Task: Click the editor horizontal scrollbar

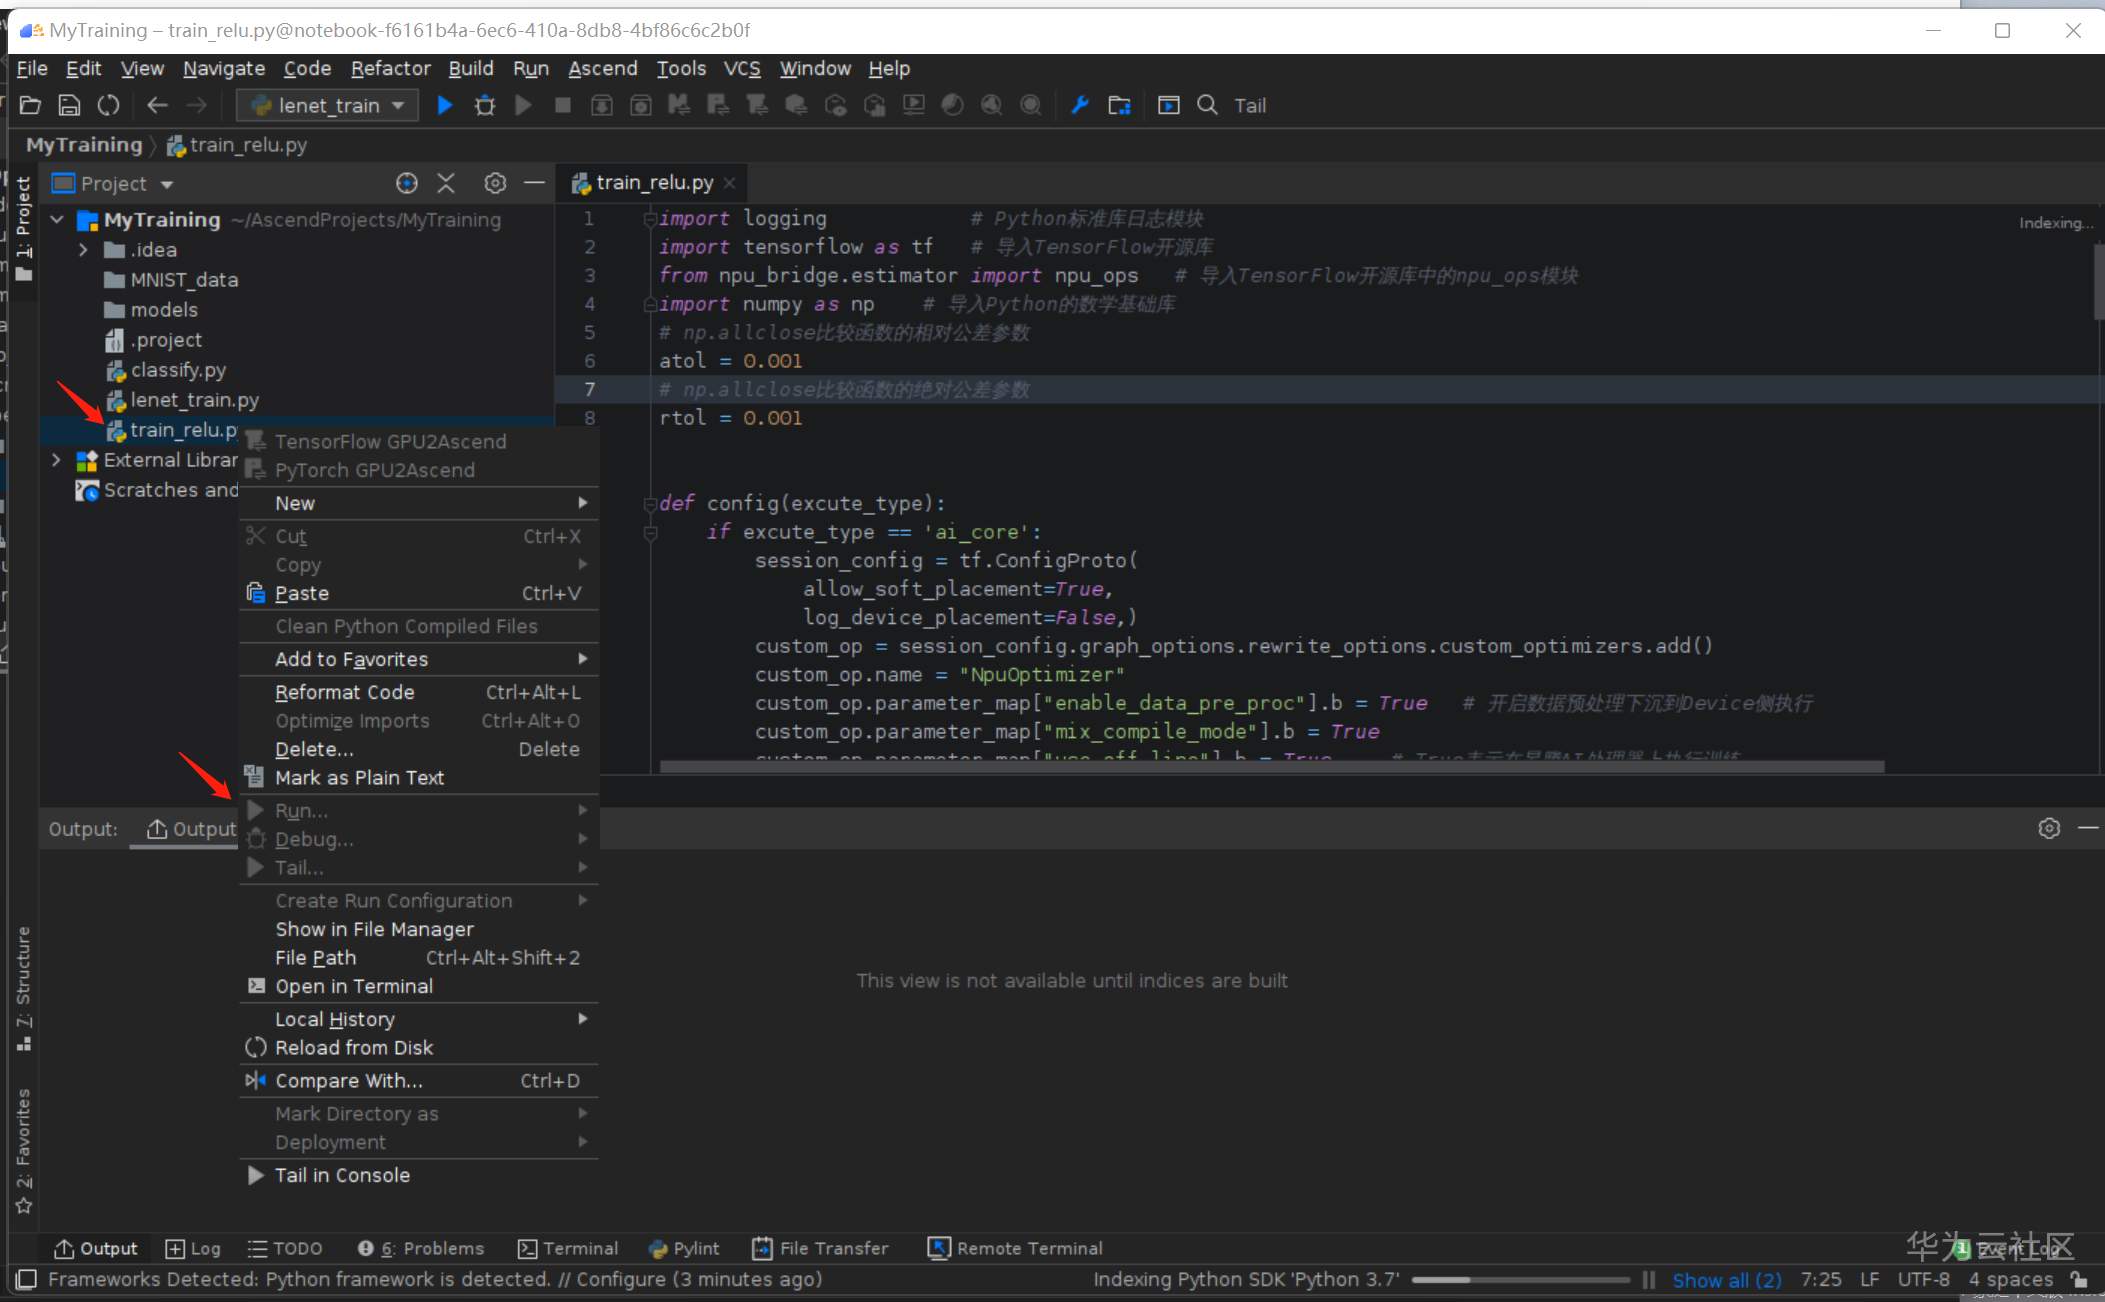Action: (x=1271, y=767)
